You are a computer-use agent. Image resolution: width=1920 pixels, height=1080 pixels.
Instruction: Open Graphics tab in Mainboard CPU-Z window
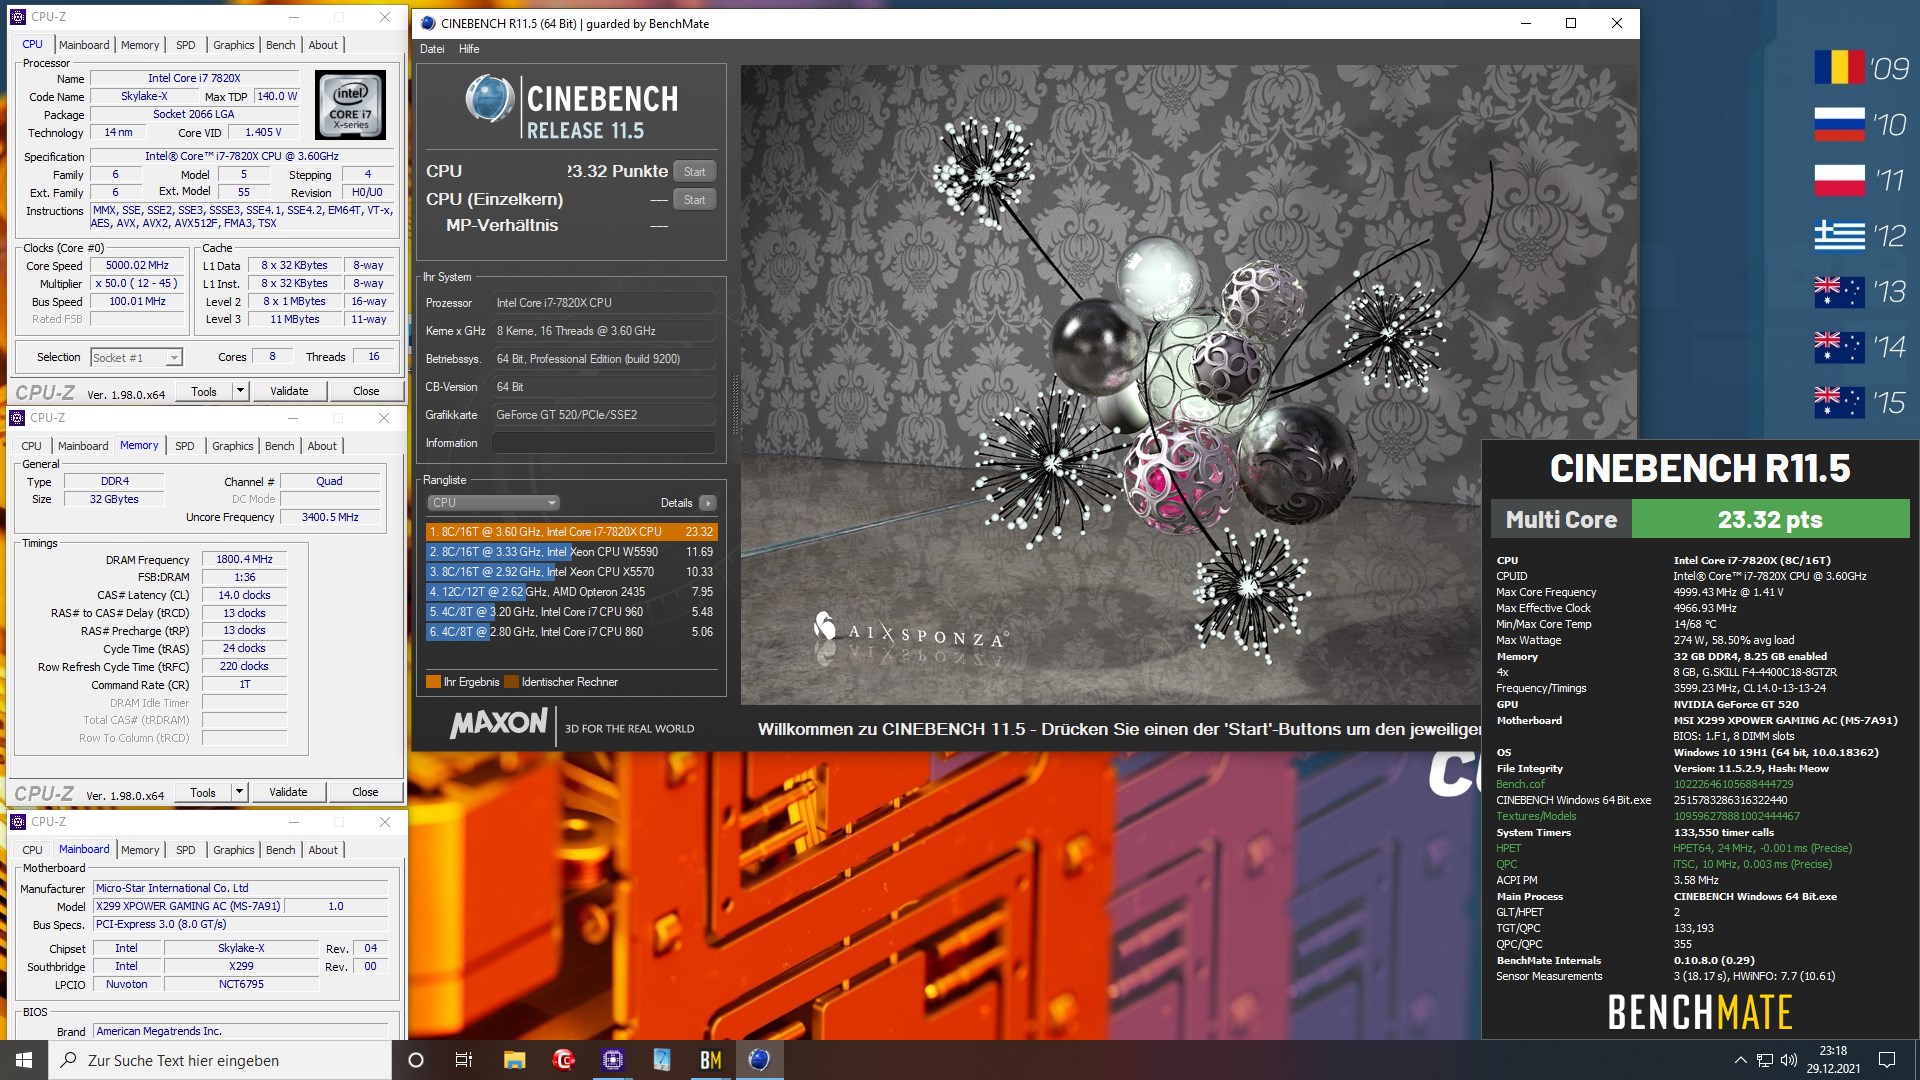click(234, 850)
